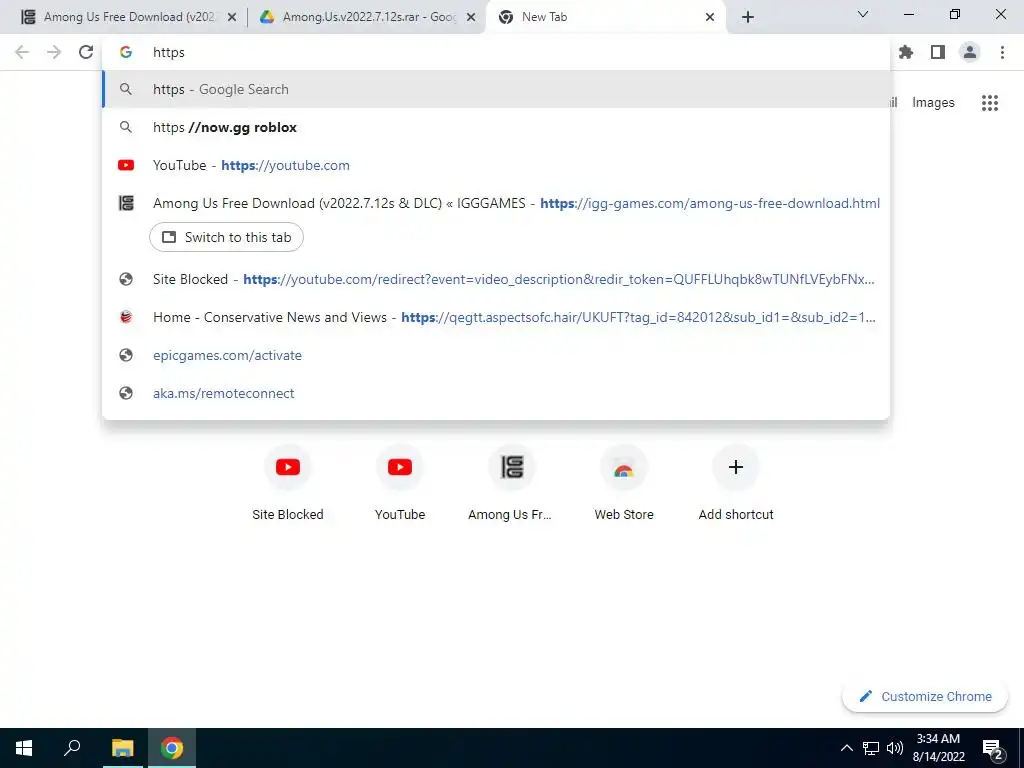This screenshot has width=1024, height=768.
Task: Click the Chrome taskbar icon
Action: (x=172, y=748)
